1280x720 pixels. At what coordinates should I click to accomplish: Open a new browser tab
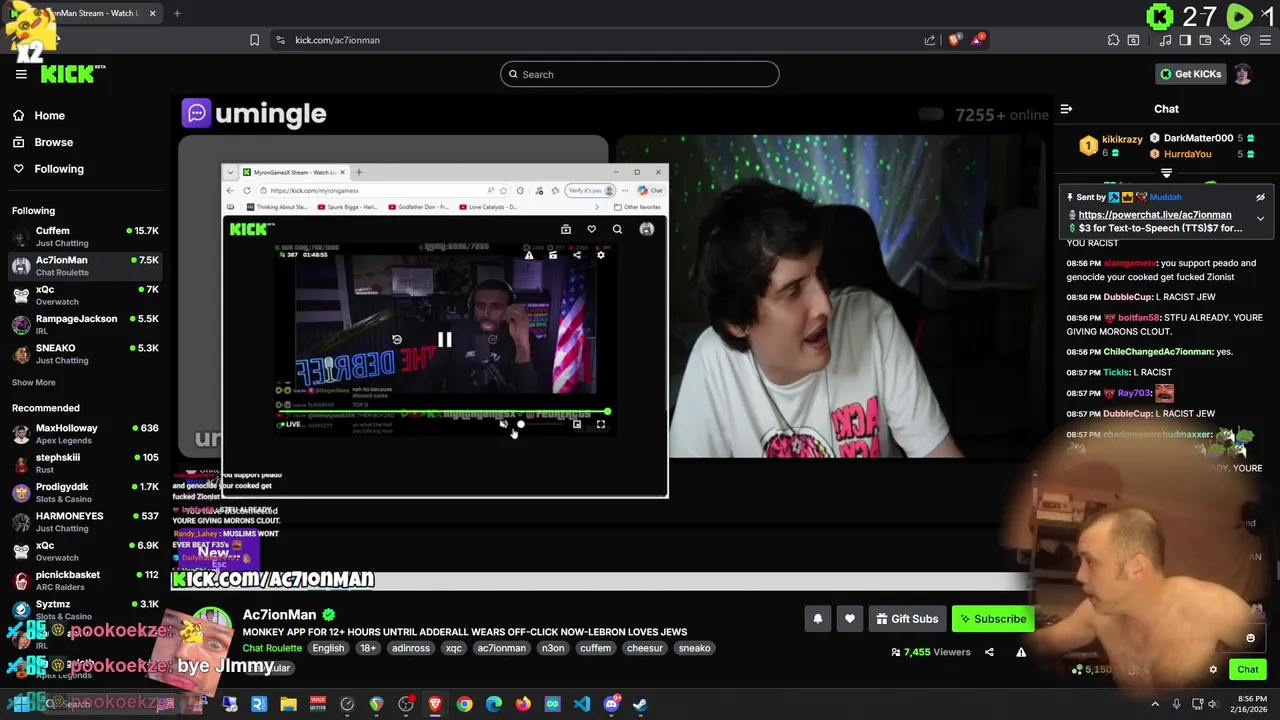(x=177, y=13)
